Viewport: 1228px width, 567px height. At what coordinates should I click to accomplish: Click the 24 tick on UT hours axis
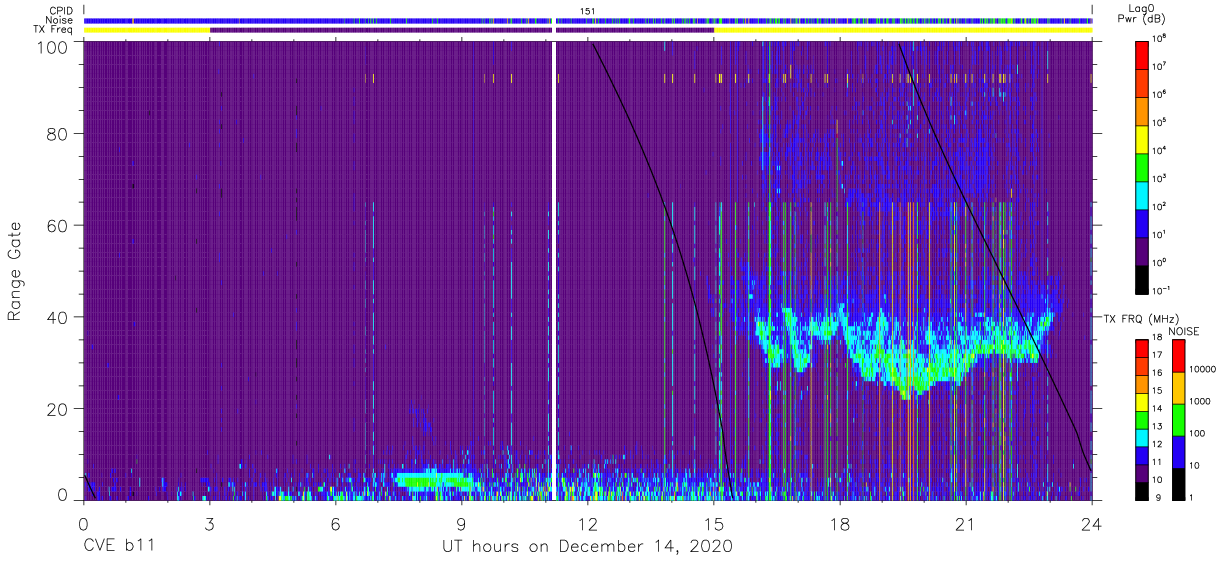(1091, 522)
